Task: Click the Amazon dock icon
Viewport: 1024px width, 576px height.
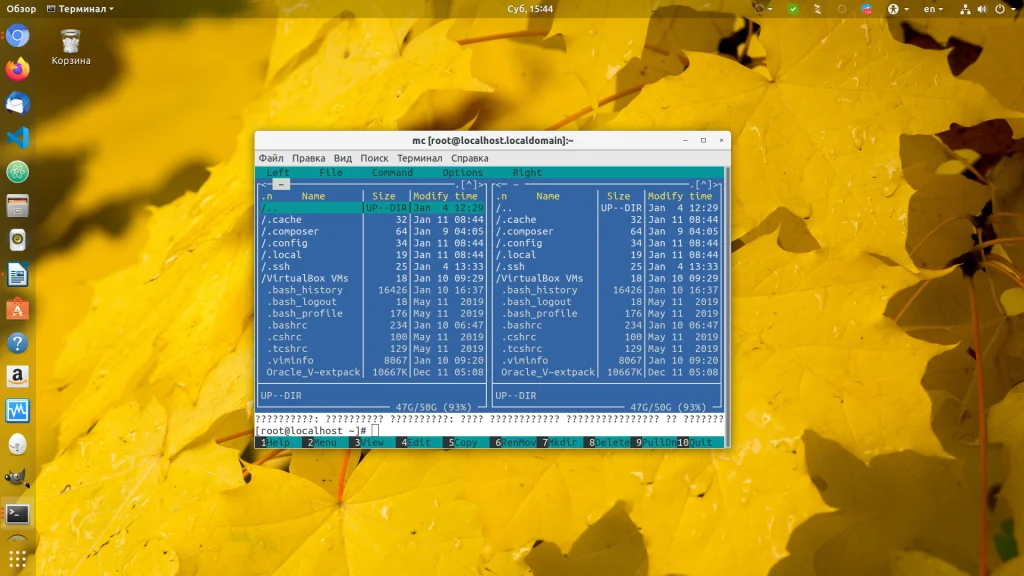Action: [17, 377]
